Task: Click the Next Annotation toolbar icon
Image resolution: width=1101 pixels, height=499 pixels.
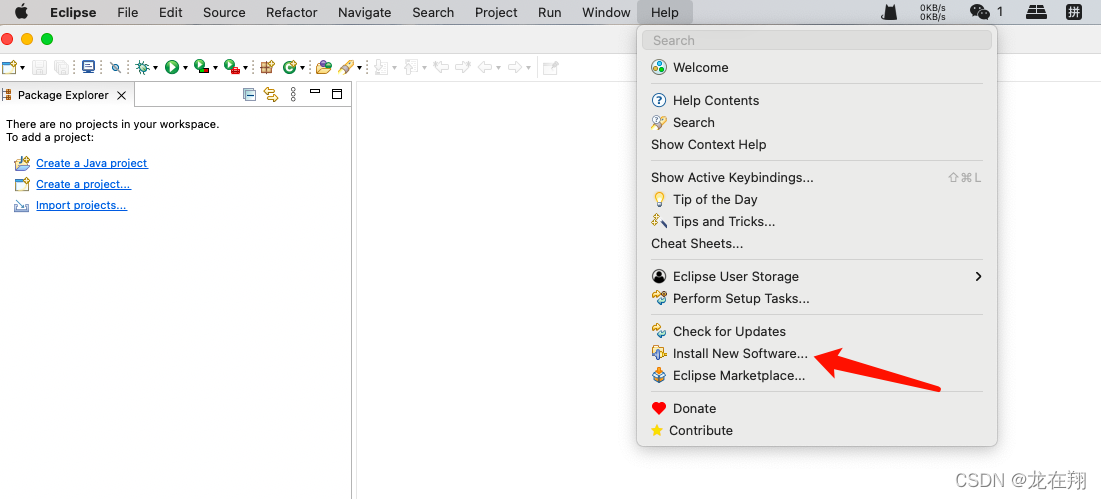Action: (x=381, y=67)
